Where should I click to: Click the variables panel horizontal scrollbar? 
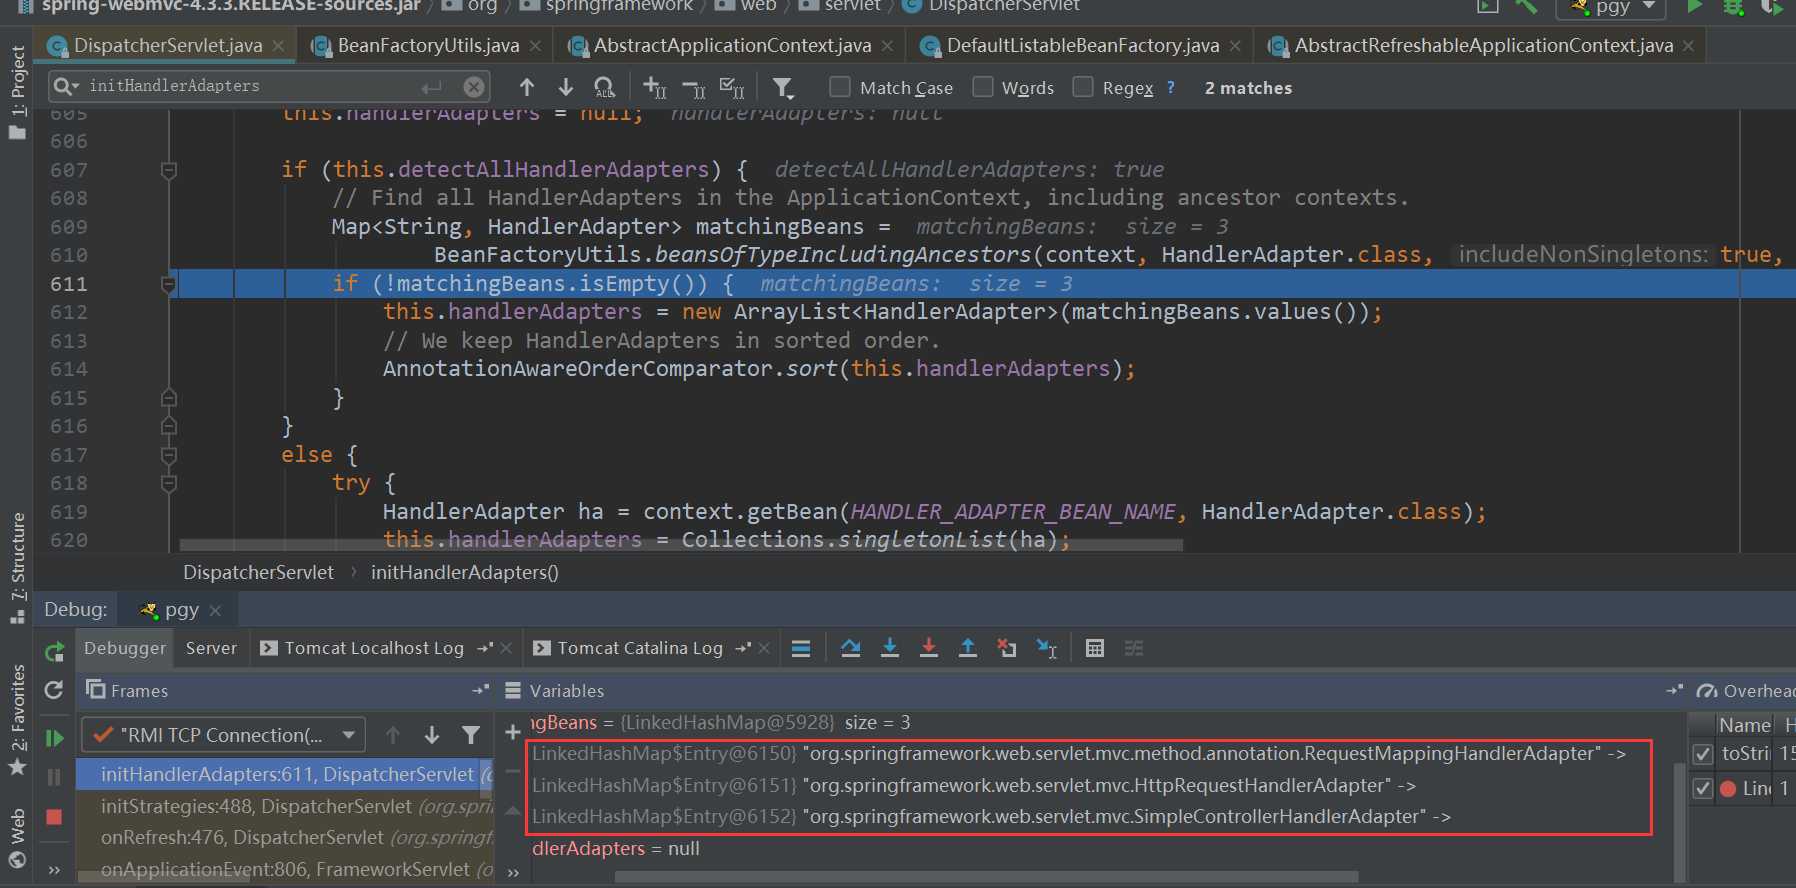click(986, 877)
